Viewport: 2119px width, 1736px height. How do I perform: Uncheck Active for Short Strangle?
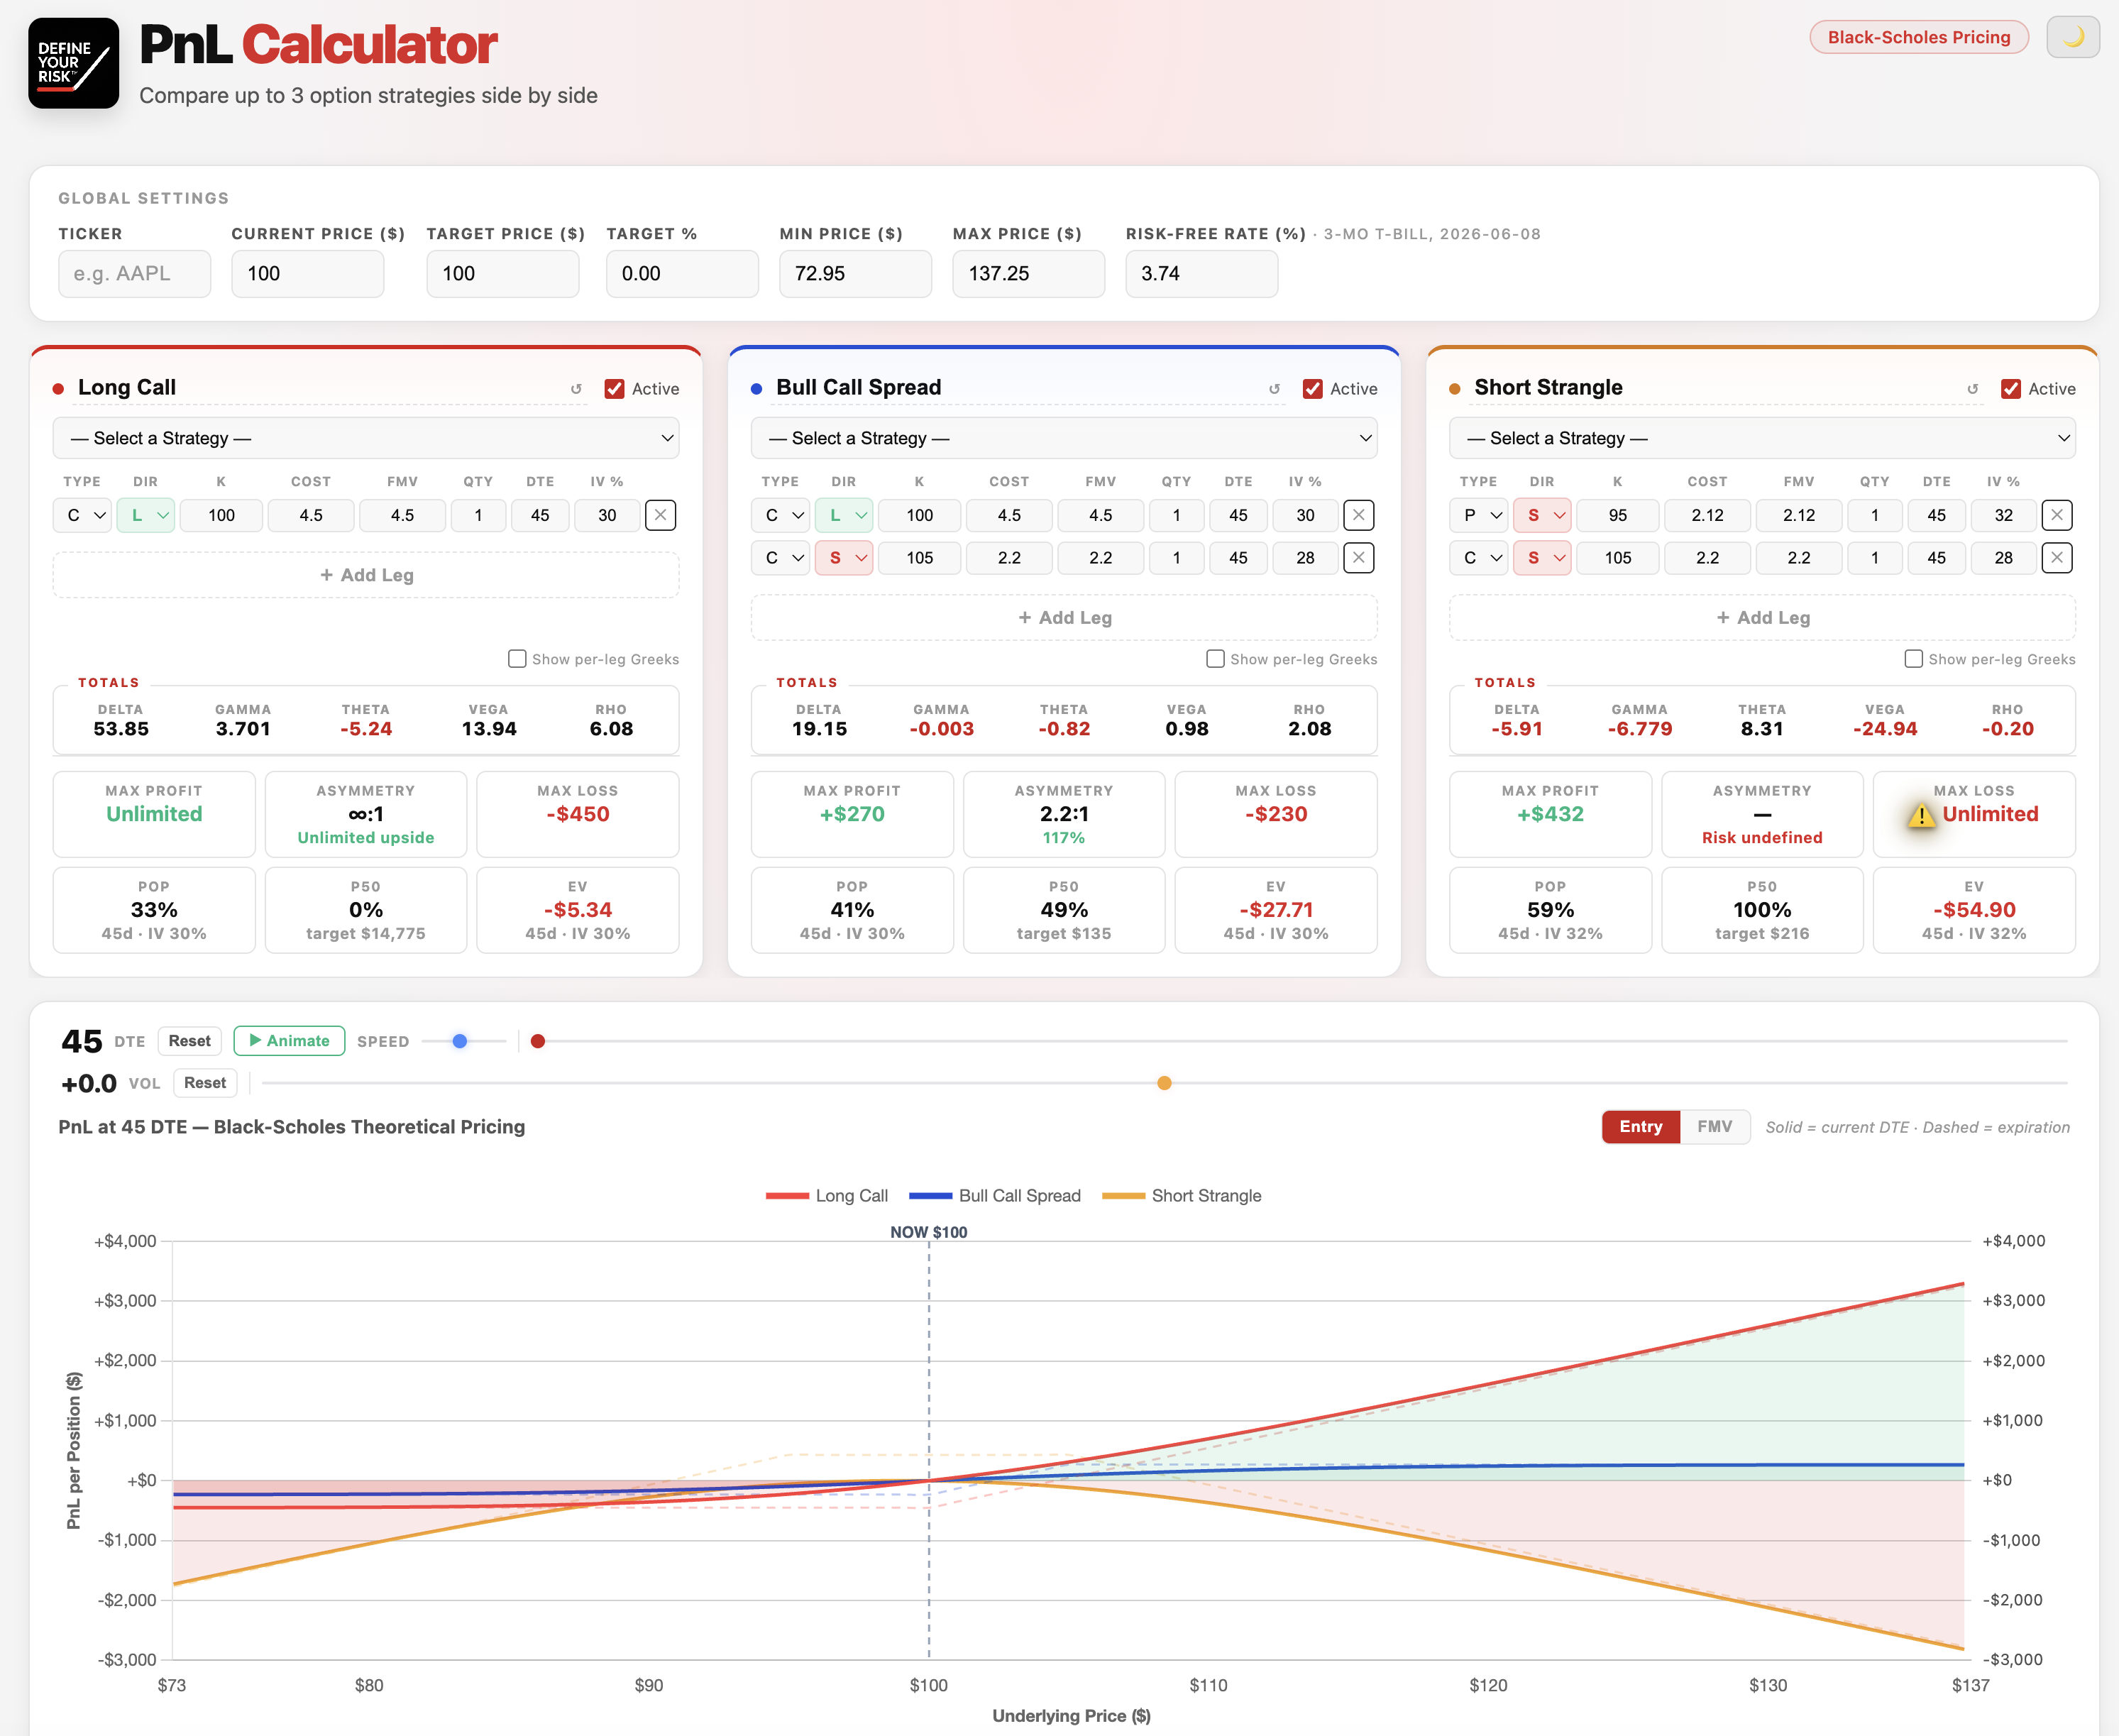tap(2010, 389)
